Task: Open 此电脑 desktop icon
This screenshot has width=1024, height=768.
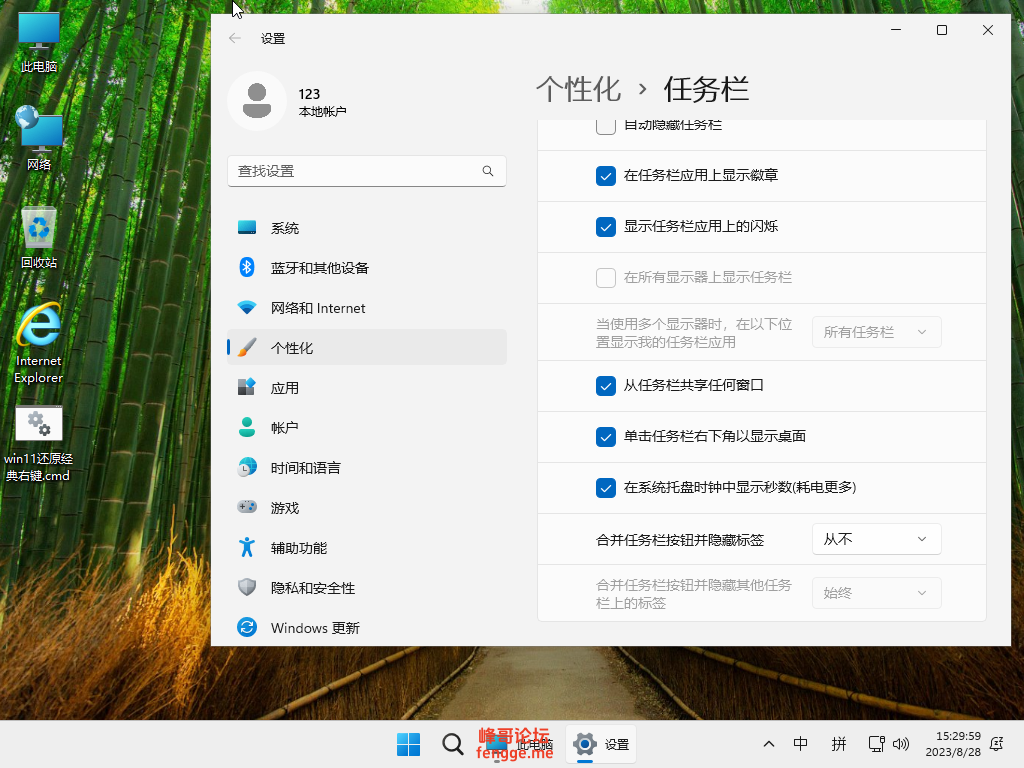Action: click(39, 42)
